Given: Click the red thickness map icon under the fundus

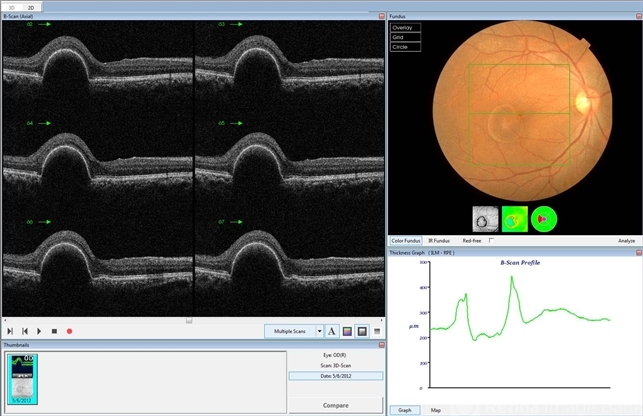Looking at the screenshot, I should coord(543,218).
